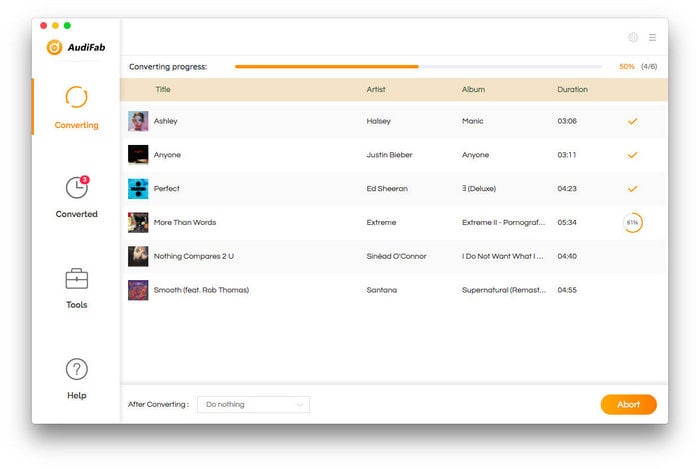Select the song title More Than Words
700x469 pixels.
click(185, 222)
